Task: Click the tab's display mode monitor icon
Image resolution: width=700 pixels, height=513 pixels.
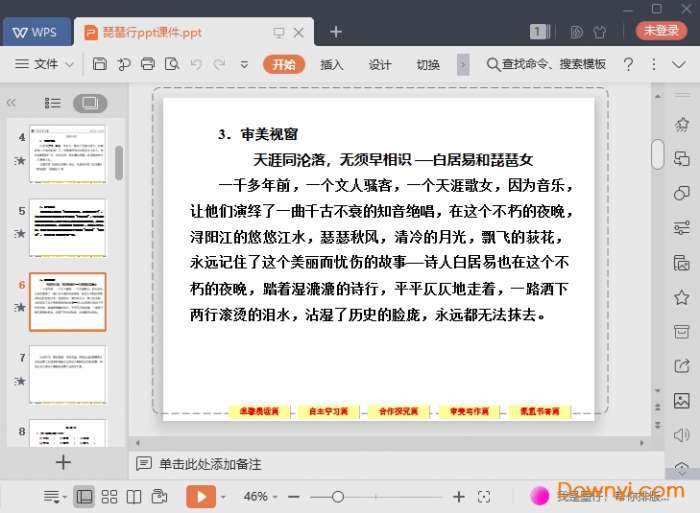Action: pyautogui.click(x=279, y=32)
